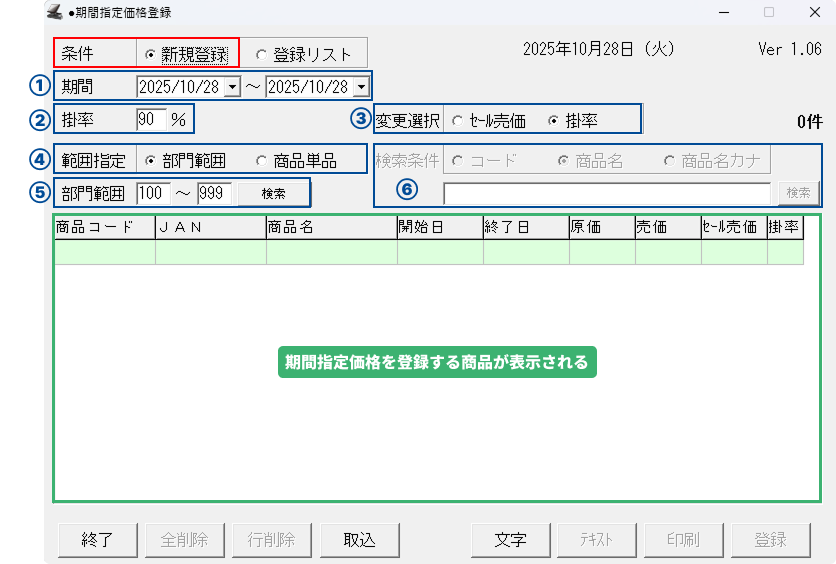Screen dimensions: 836x564
Task: Click the 掛率 percentage input field
Action: tap(150, 120)
